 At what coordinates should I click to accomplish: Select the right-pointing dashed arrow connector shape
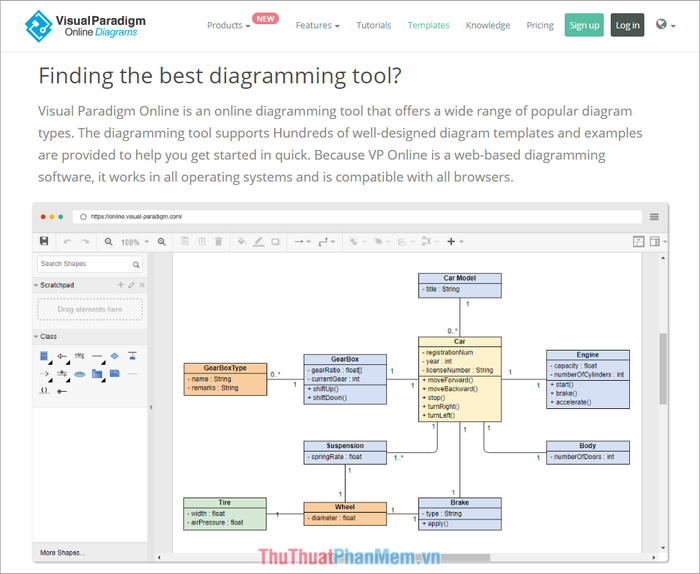point(44,374)
